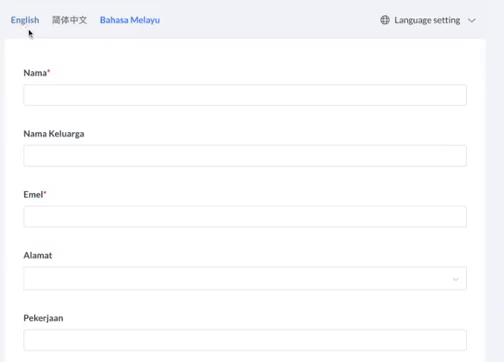Screen dimensions: 504x362
Task: Open the Language setting dropdown label
Action: pyautogui.click(x=427, y=20)
